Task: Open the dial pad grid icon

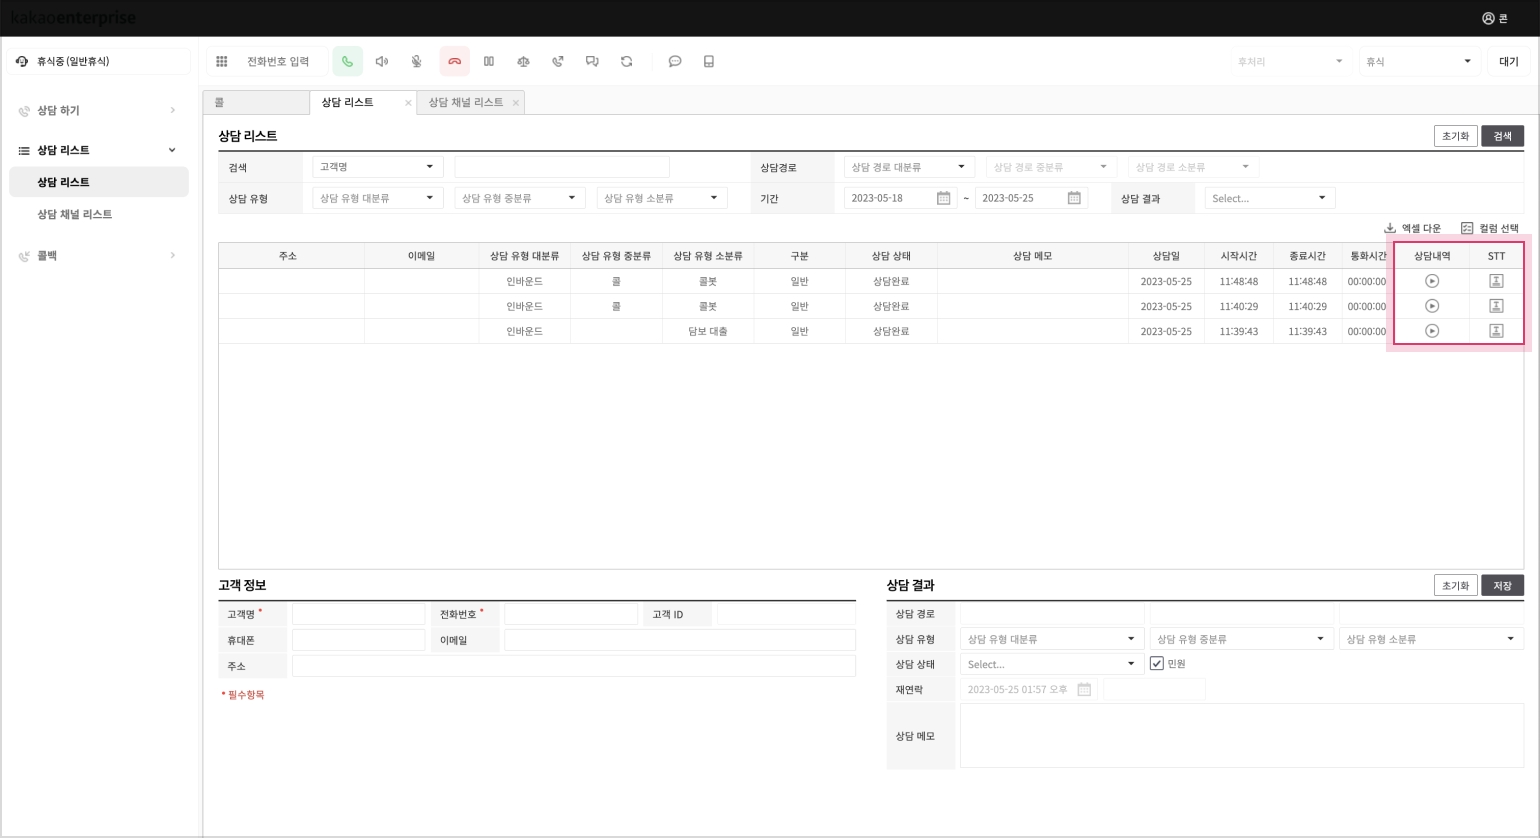Action: pos(222,62)
